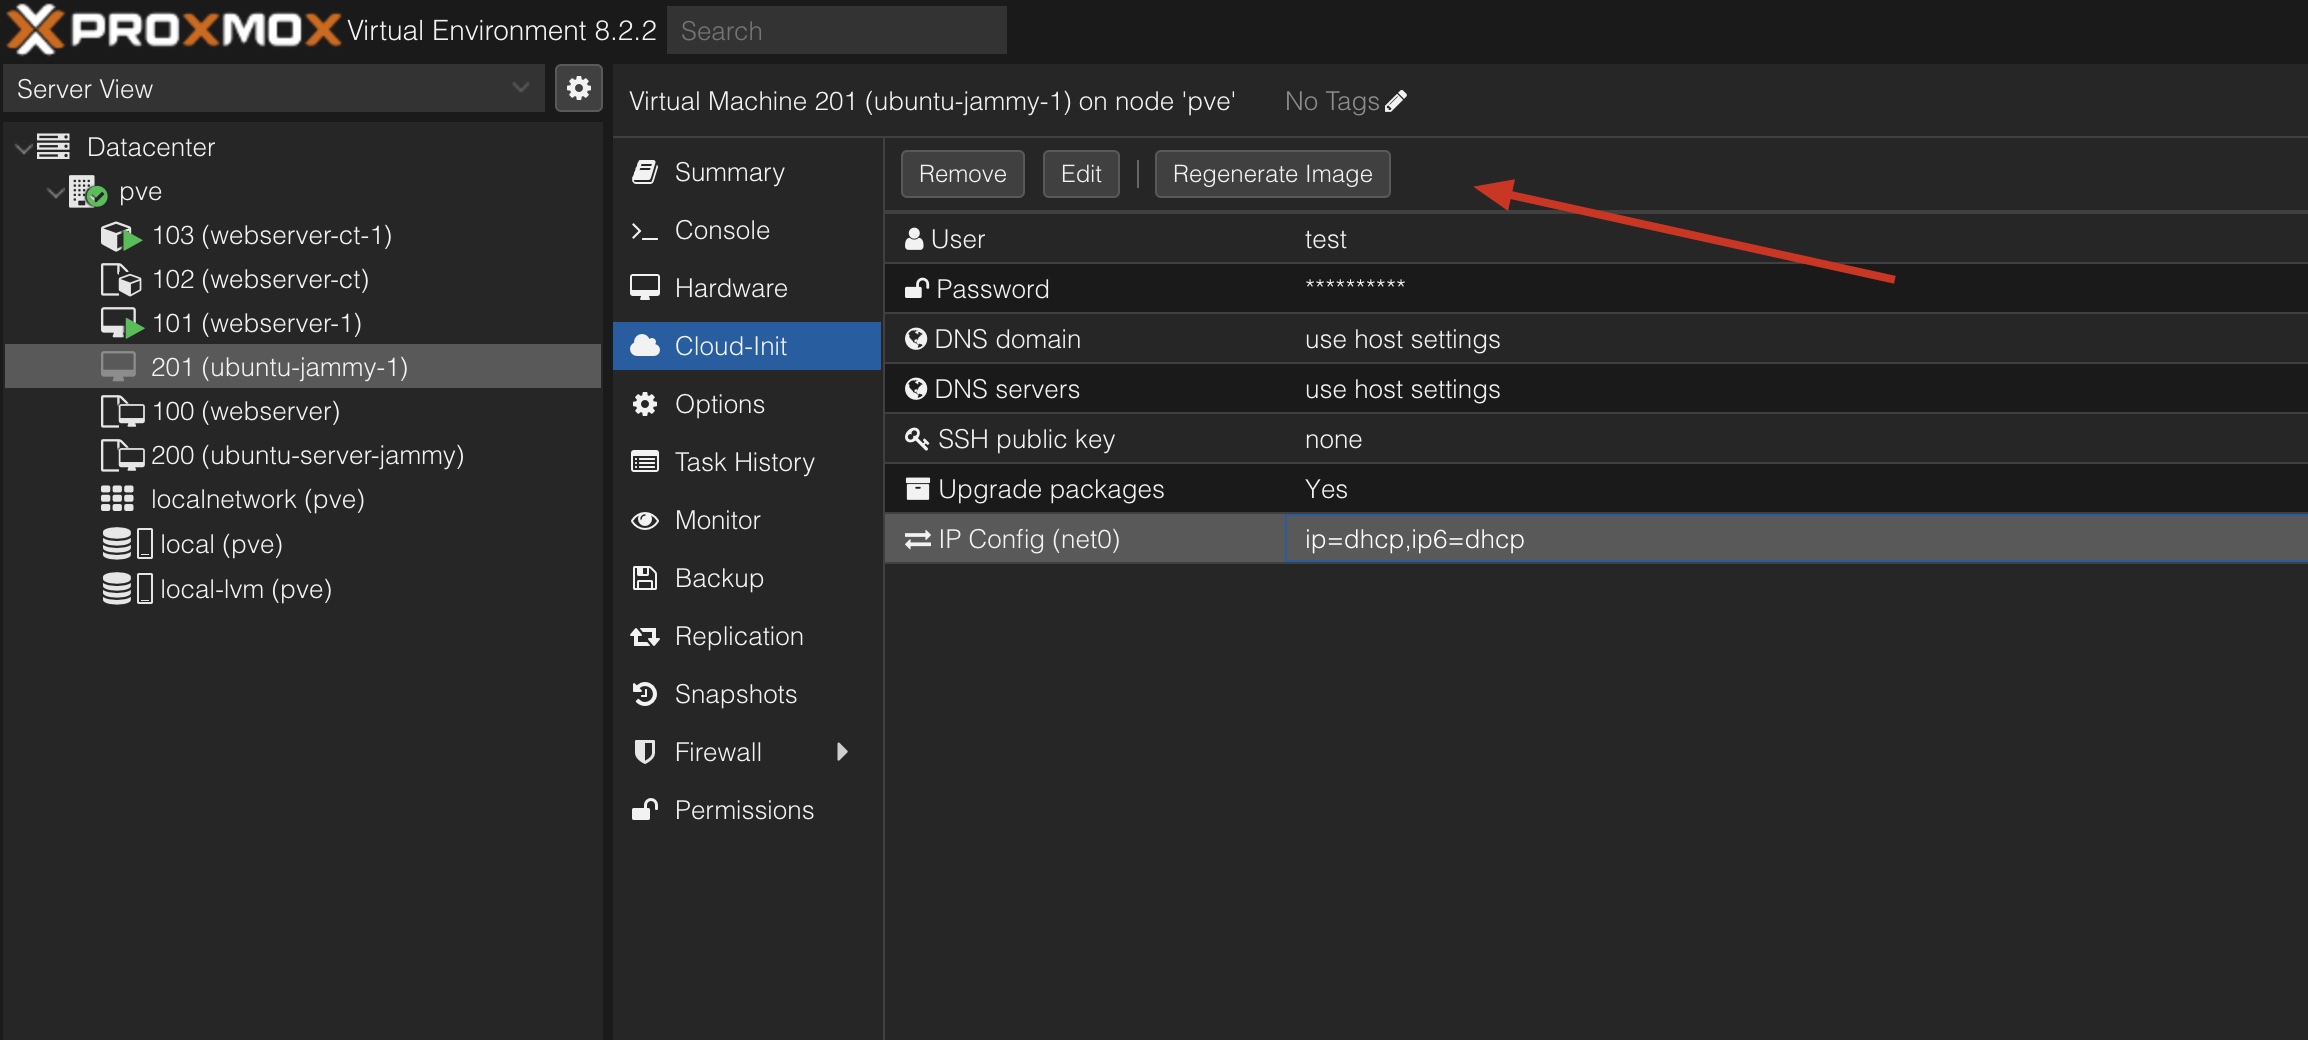Open the Options tab
Viewport: 2308px width, 1040px height.
pyautogui.click(x=747, y=404)
